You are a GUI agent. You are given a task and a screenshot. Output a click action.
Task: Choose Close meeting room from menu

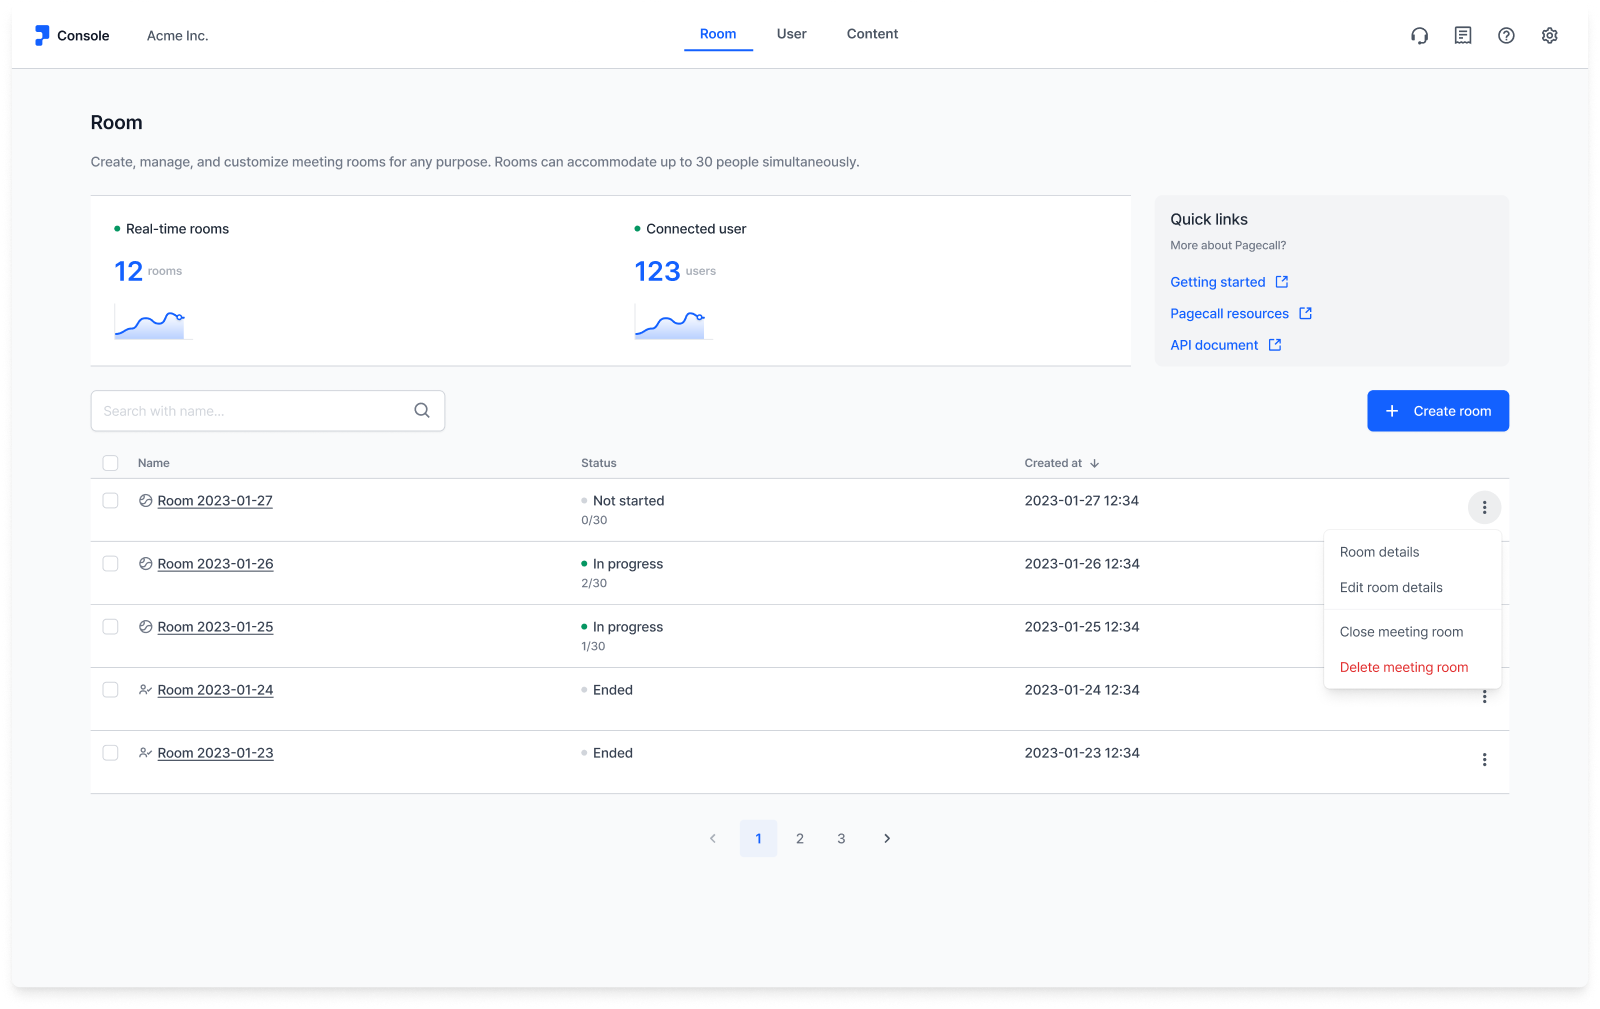[1412, 632]
